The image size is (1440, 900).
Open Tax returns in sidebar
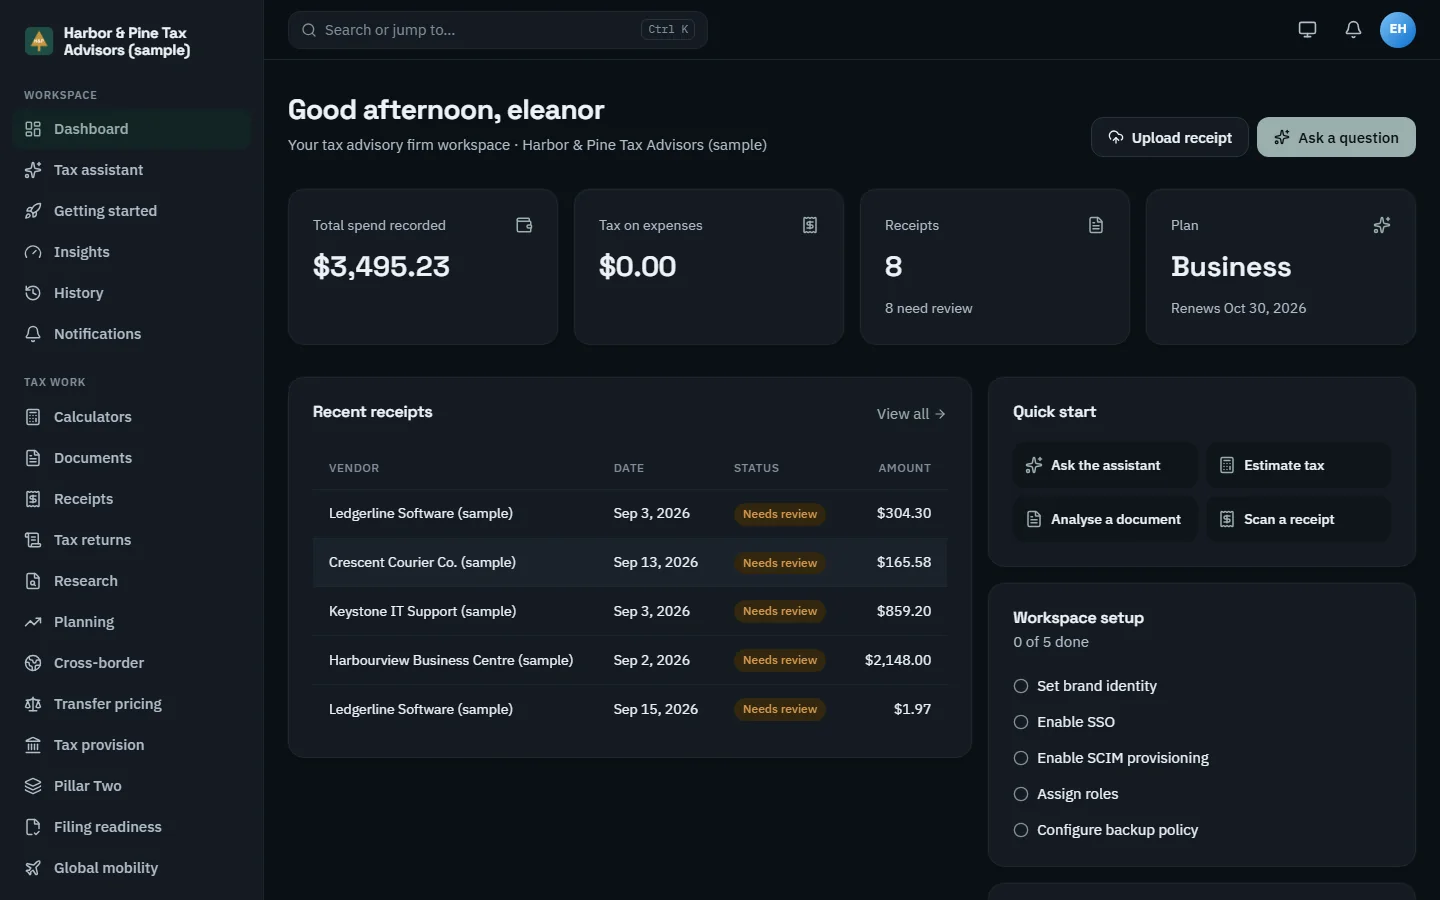[x=131, y=540]
